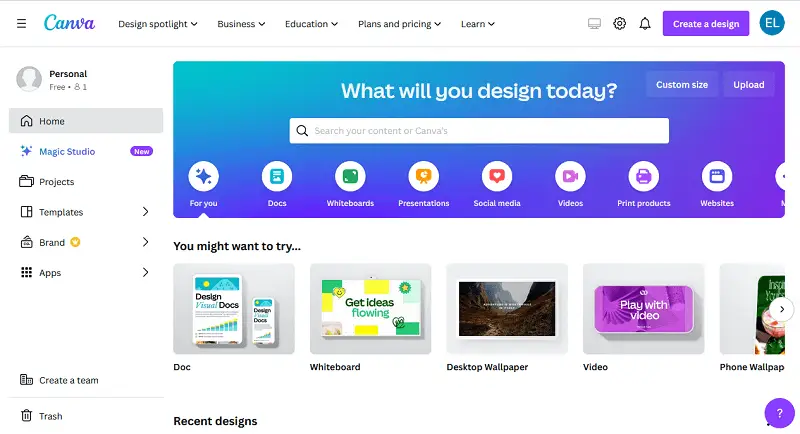Open the EL account avatar
This screenshot has width=800, height=434.
pos(771,23)
